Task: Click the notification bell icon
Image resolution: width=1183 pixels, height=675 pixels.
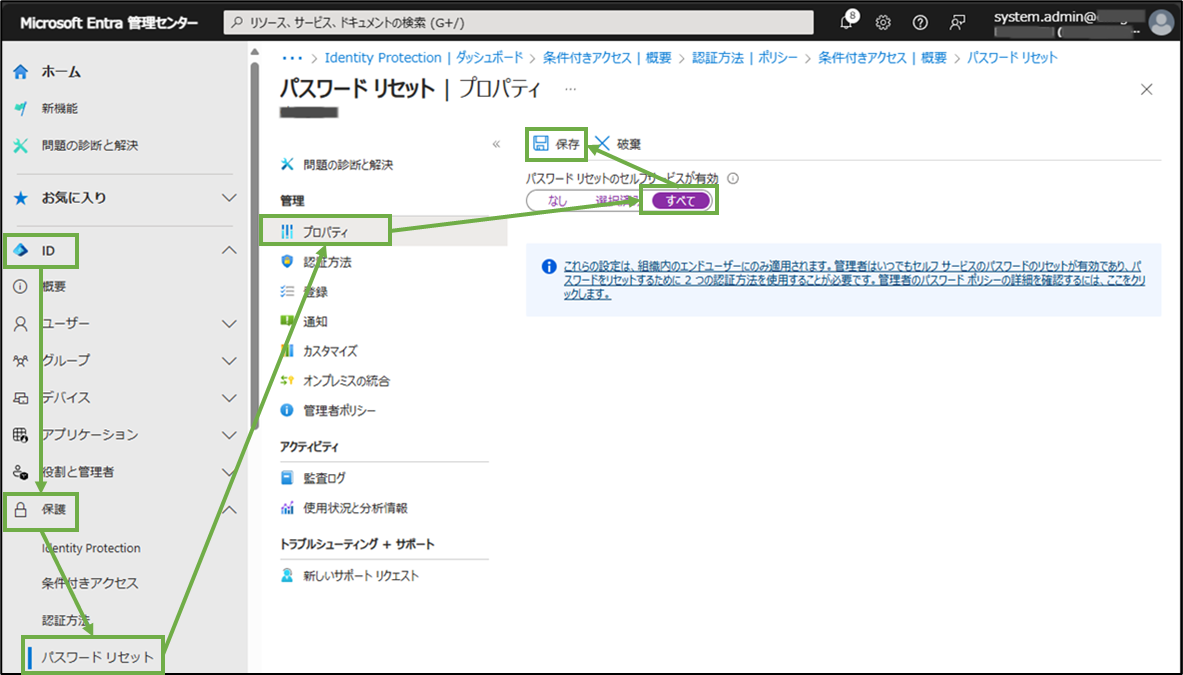Action: [845, 22]
